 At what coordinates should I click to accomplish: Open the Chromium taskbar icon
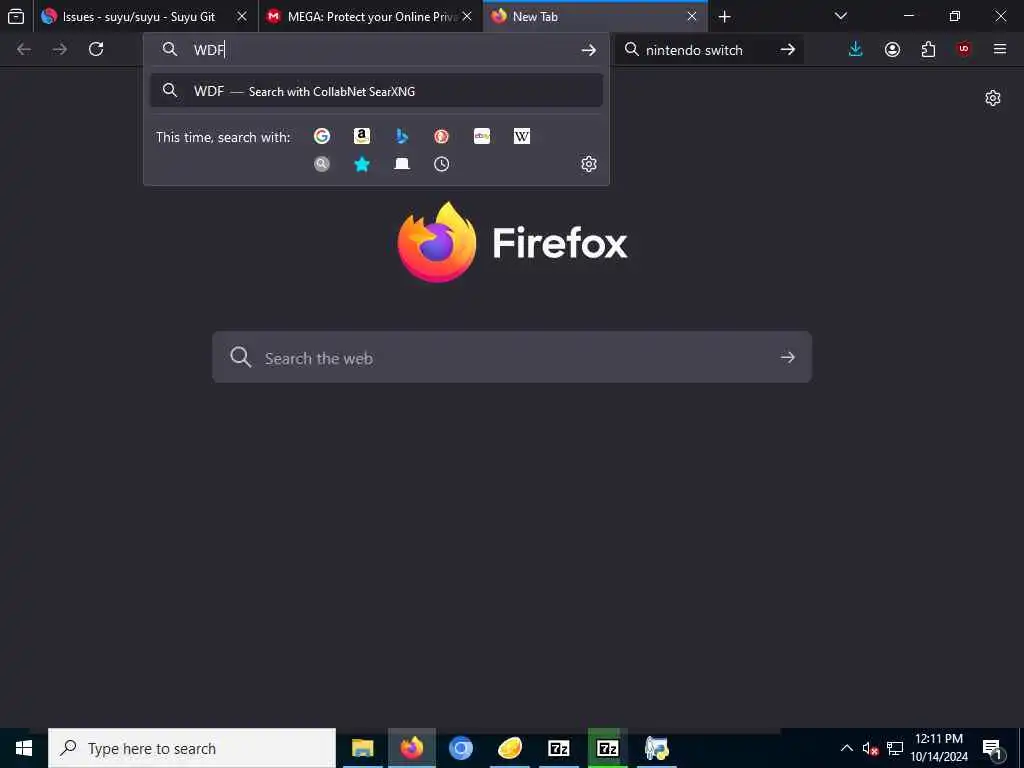460,748
